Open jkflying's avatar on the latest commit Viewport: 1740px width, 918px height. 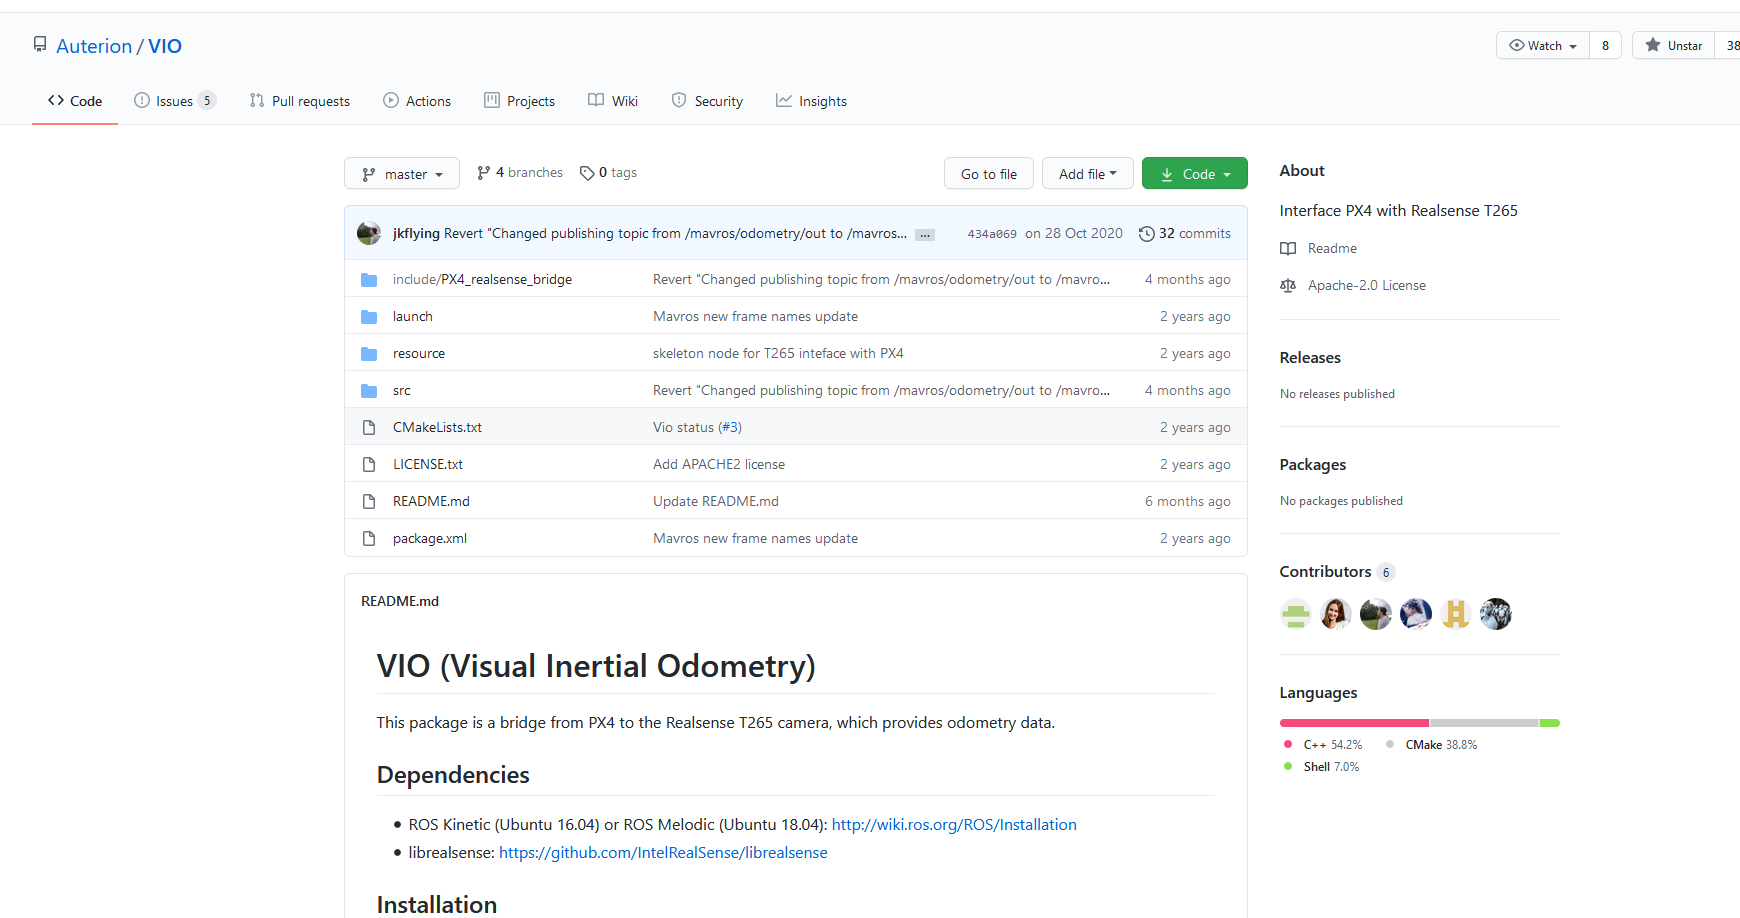tap(368, 233)
